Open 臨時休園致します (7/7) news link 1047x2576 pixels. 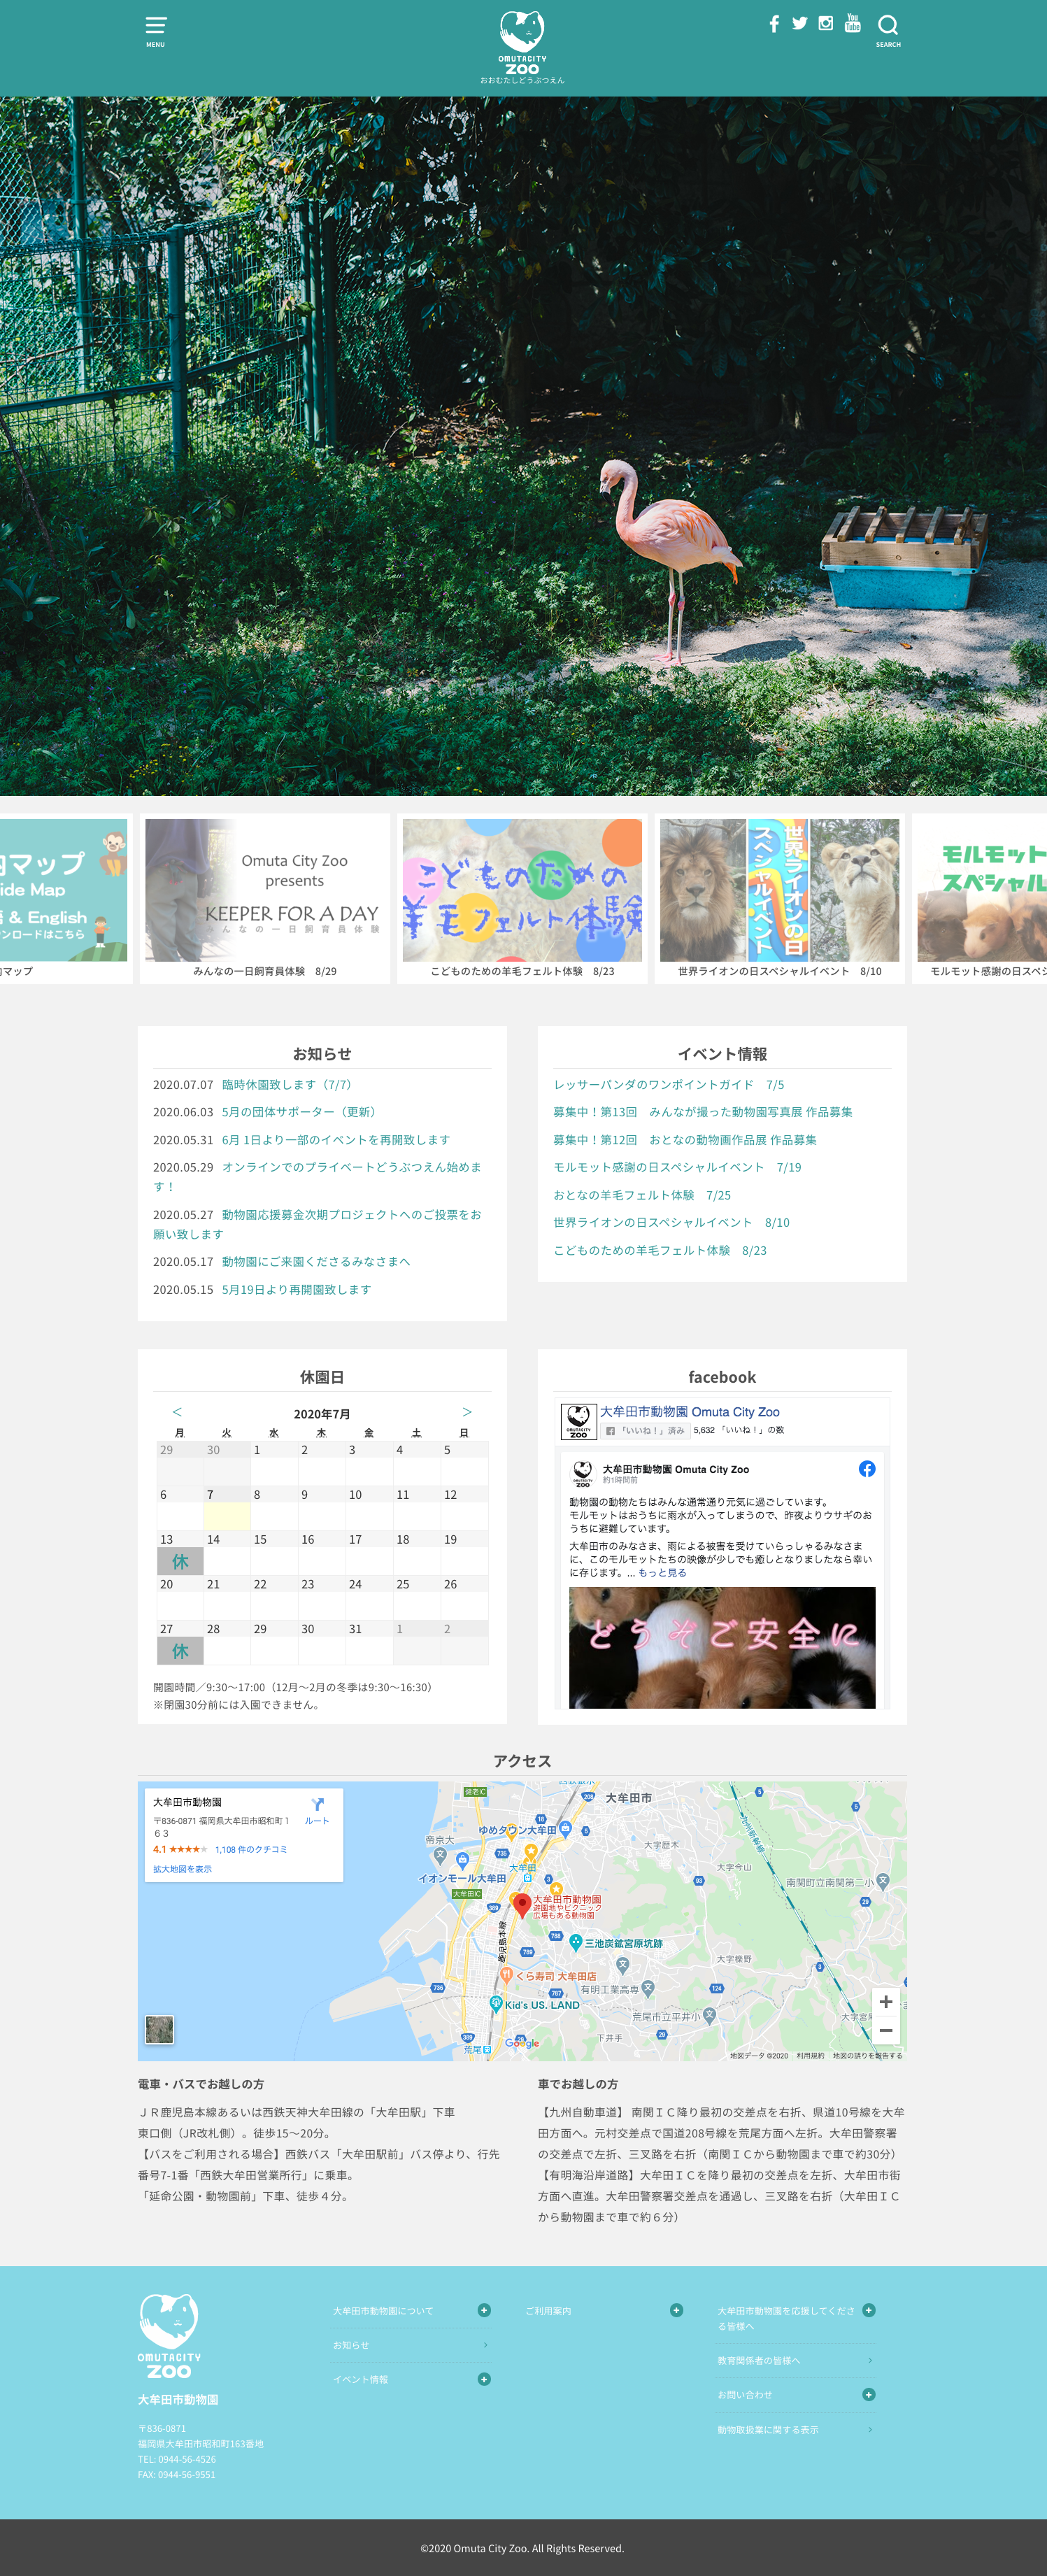point(287,1084)
